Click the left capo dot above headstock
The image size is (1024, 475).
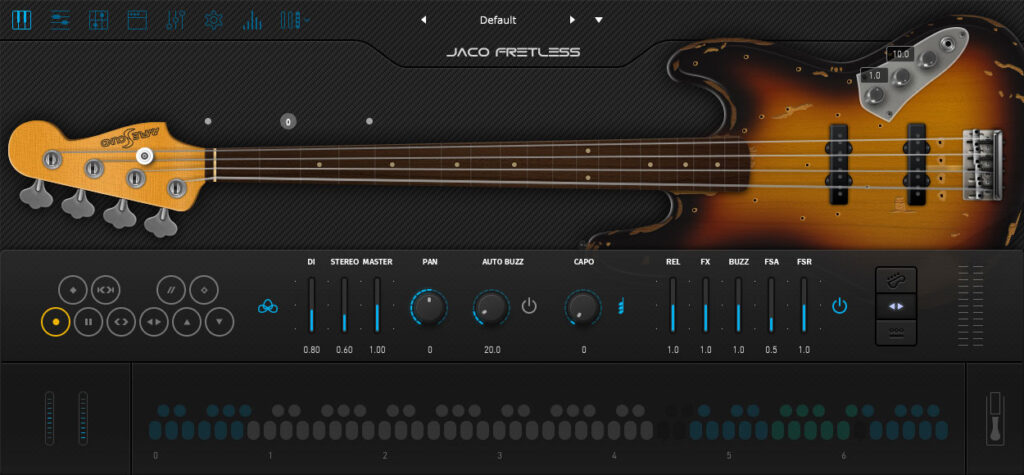208,121
